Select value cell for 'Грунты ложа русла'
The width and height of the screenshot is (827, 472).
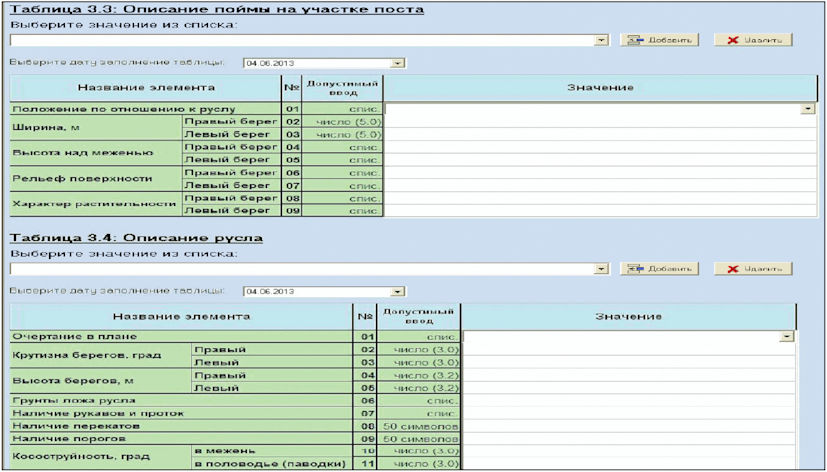pos(628,400)
